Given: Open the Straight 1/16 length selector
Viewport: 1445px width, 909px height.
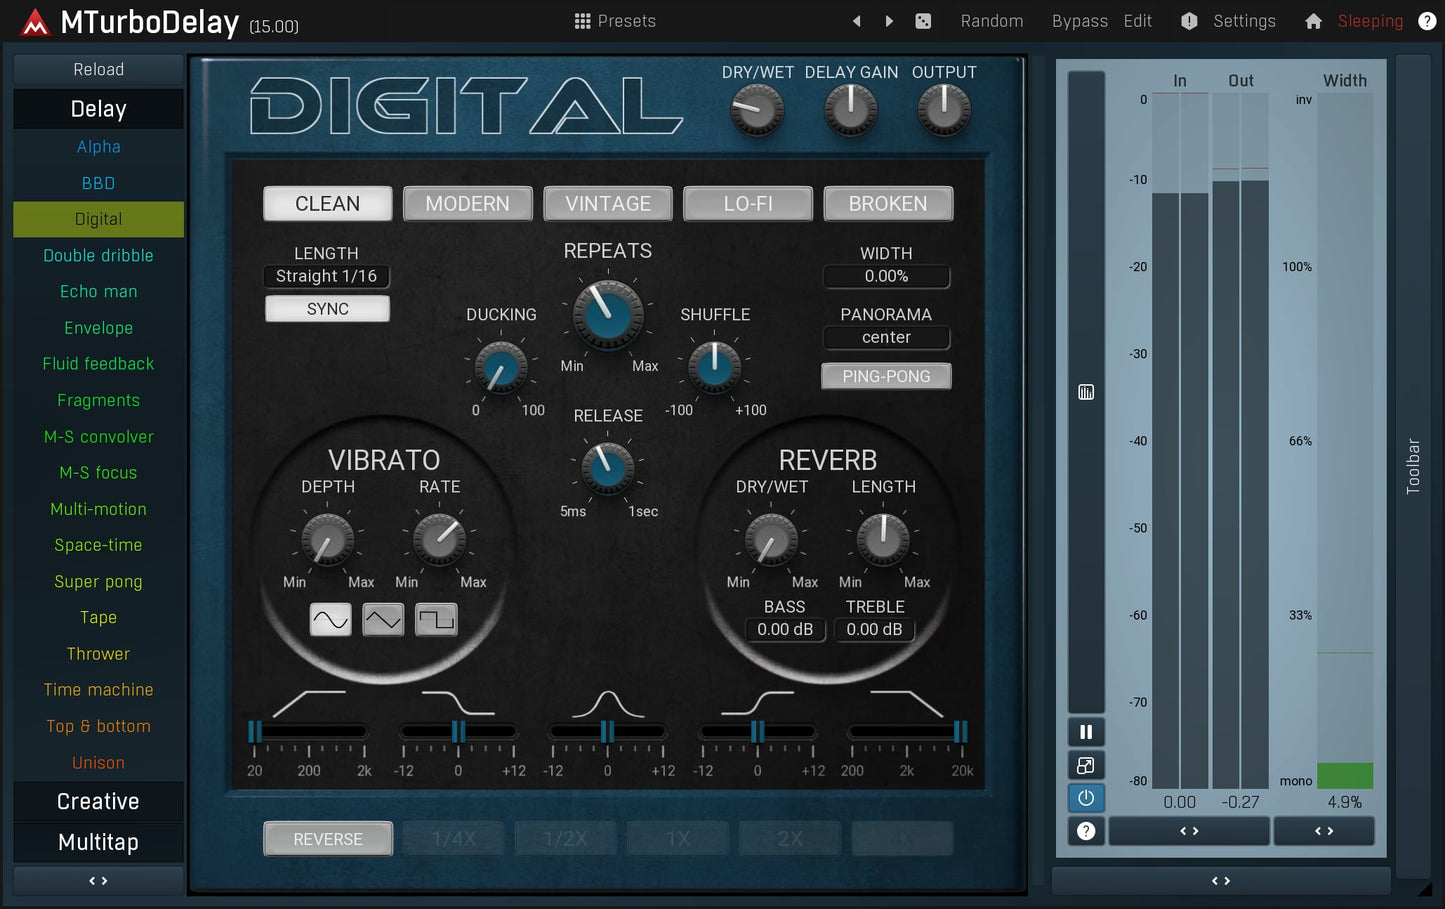Looking at the screenshot, I should point(326,276).
